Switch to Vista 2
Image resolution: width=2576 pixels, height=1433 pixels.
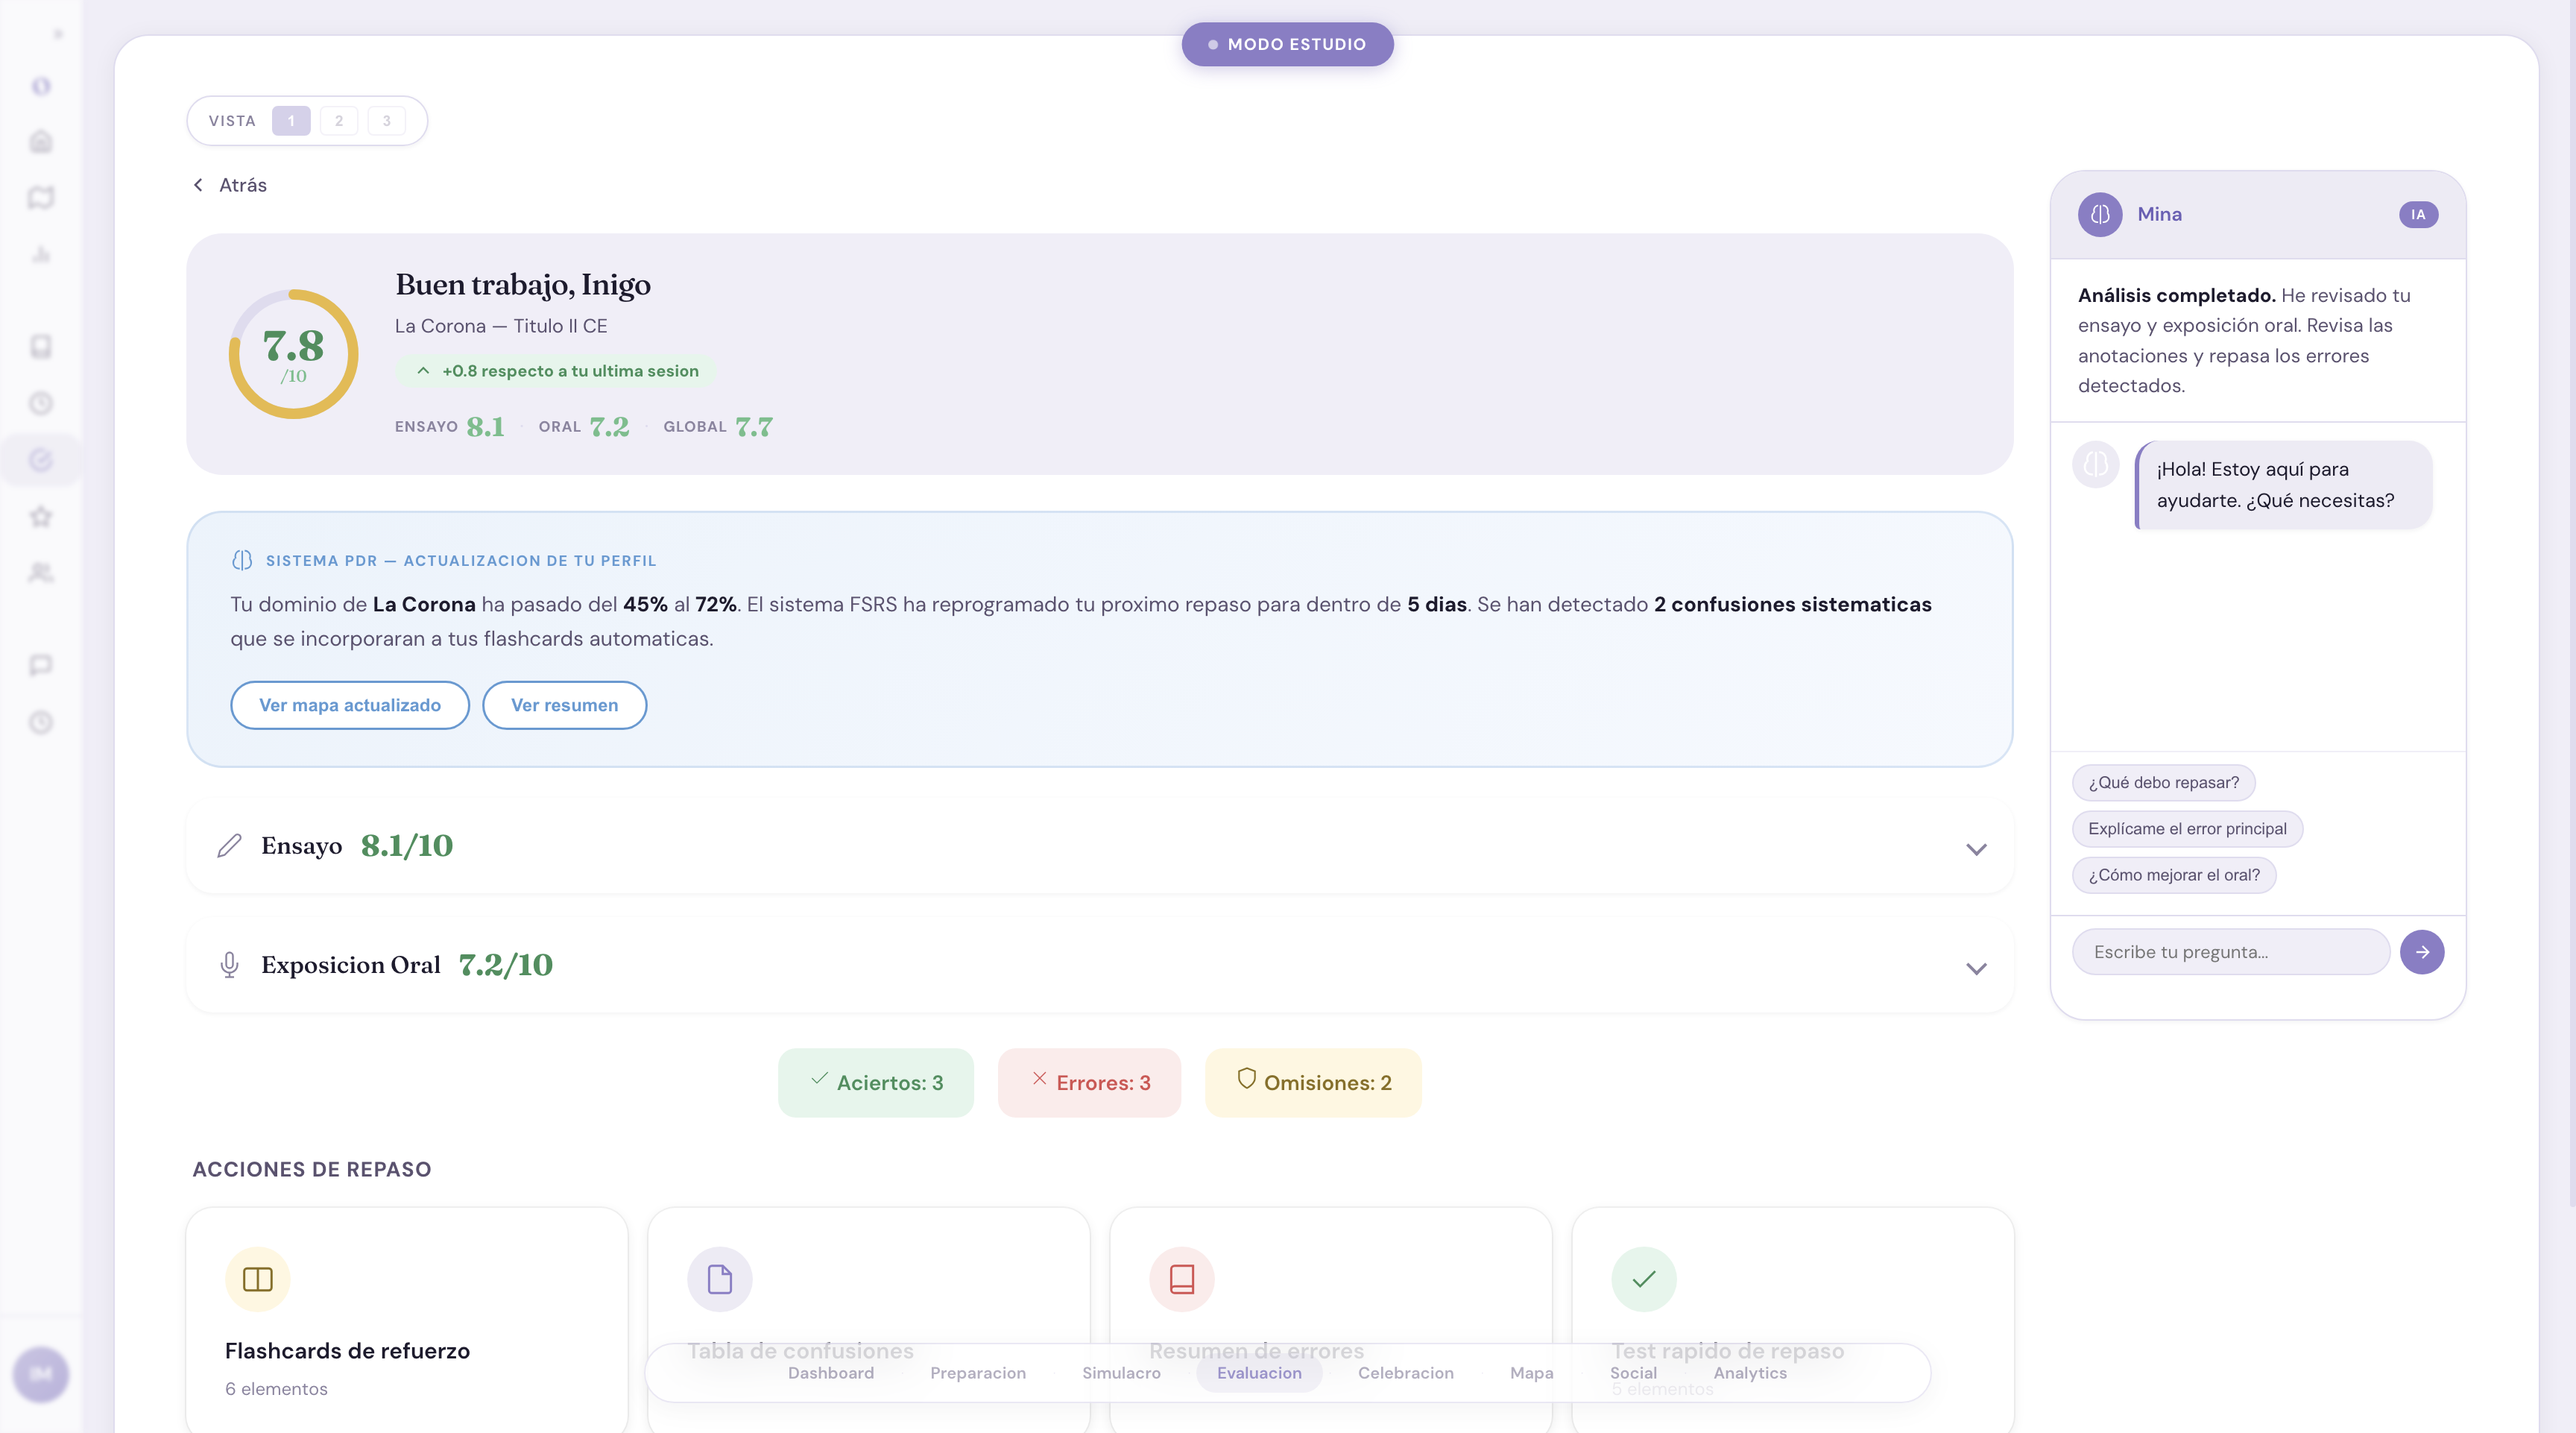339,121
